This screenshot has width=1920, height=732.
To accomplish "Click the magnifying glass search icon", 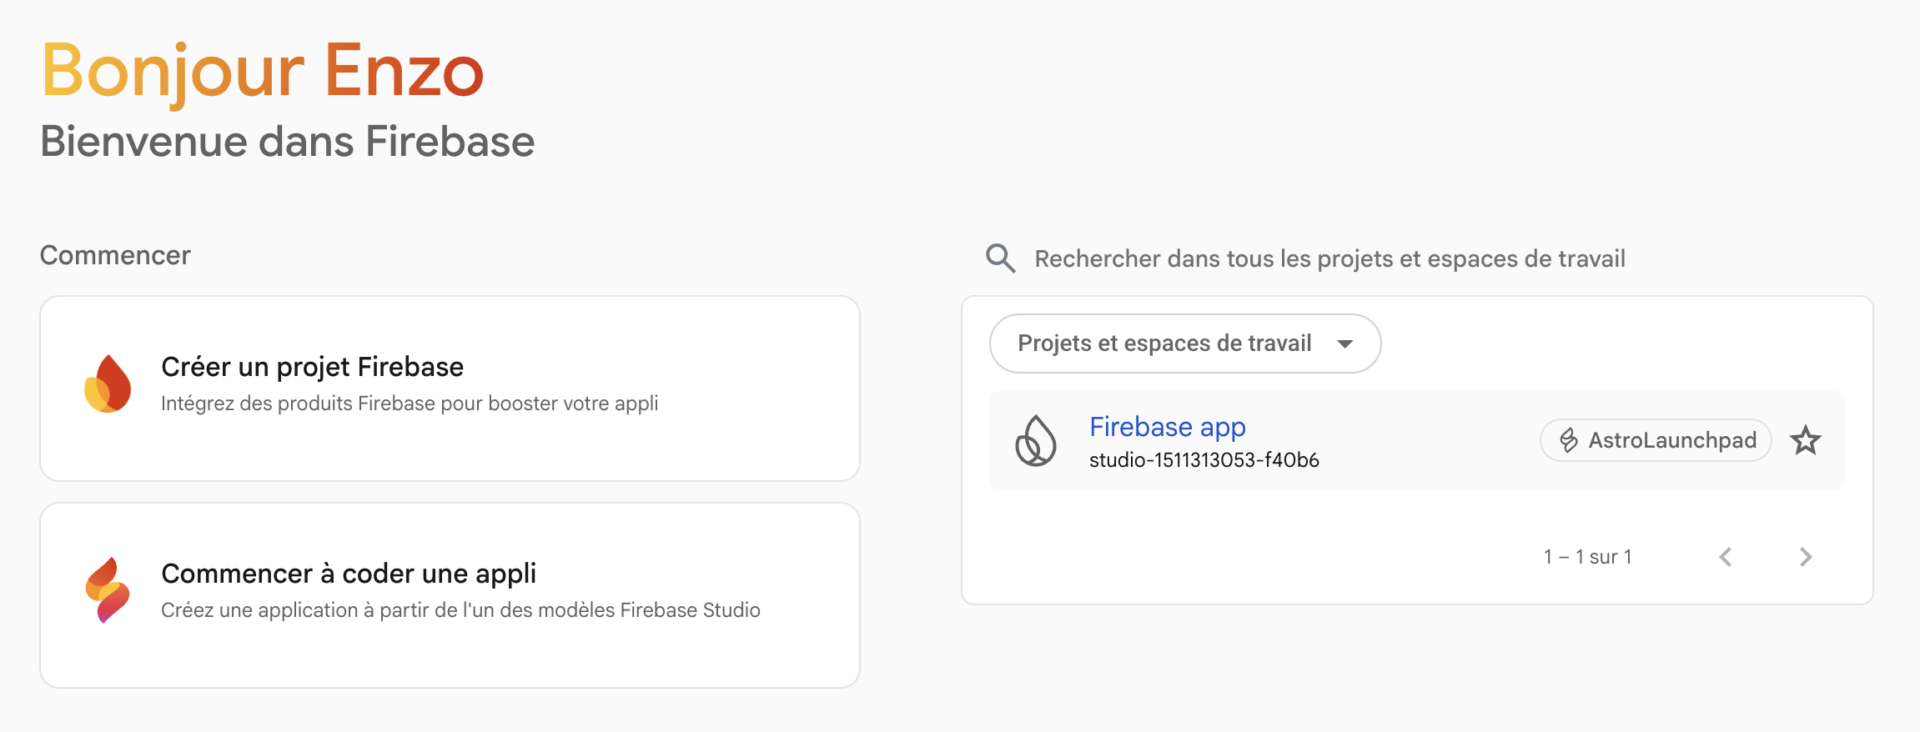I will tap(1000, 258).
